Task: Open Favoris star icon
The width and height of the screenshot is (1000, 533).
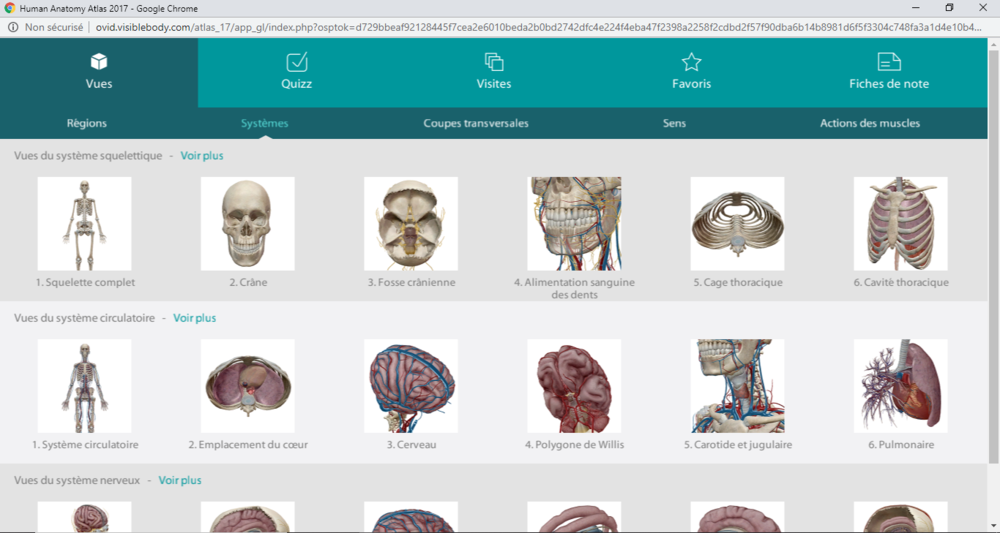Action: tap(691, 62)
